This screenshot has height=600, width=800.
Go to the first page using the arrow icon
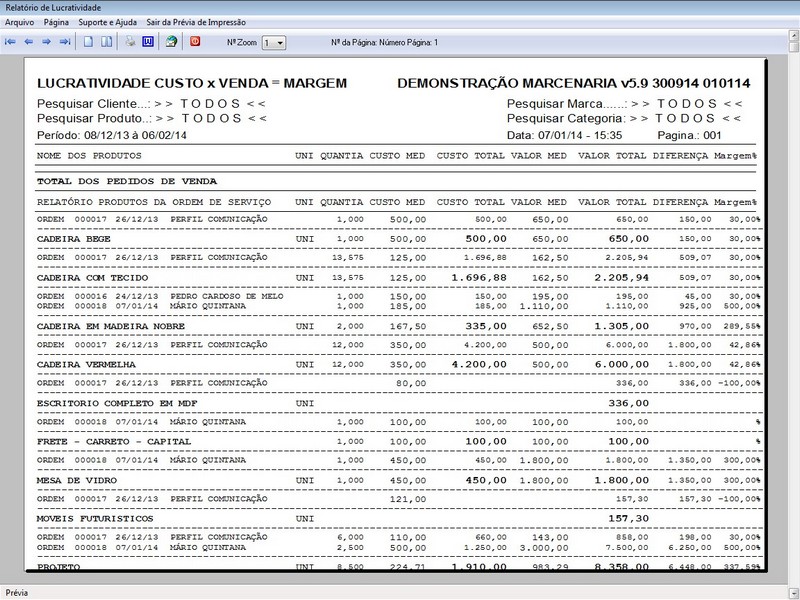click(x=10, y=42)
